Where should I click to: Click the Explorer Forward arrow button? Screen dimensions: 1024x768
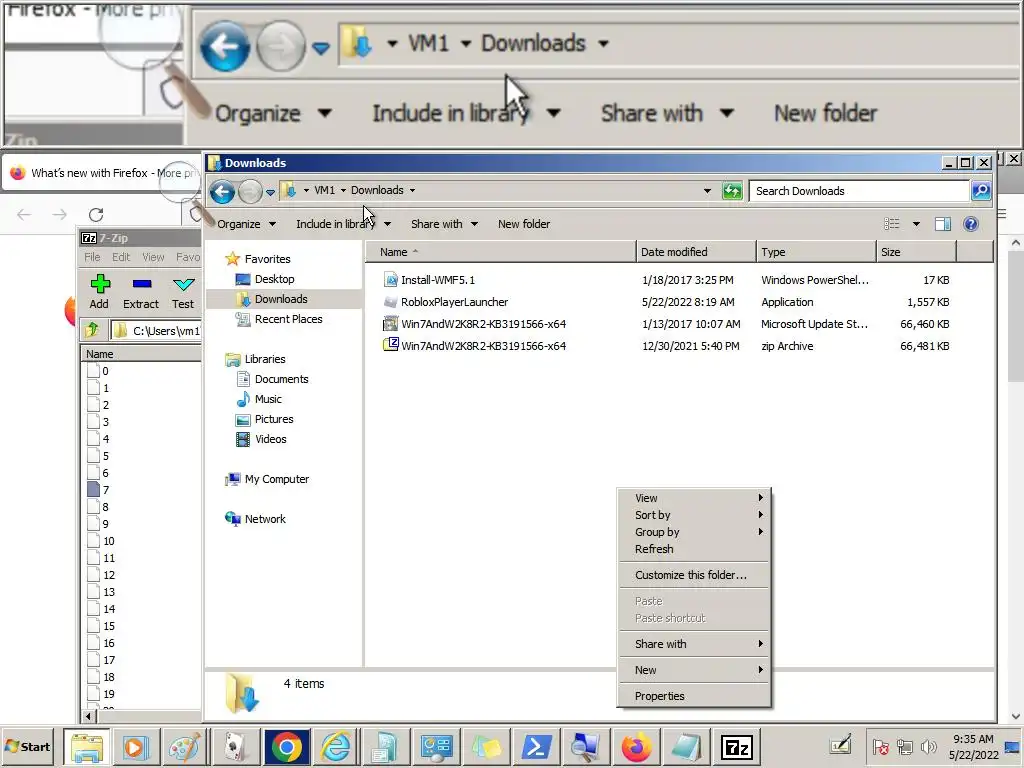coord(249,191)
